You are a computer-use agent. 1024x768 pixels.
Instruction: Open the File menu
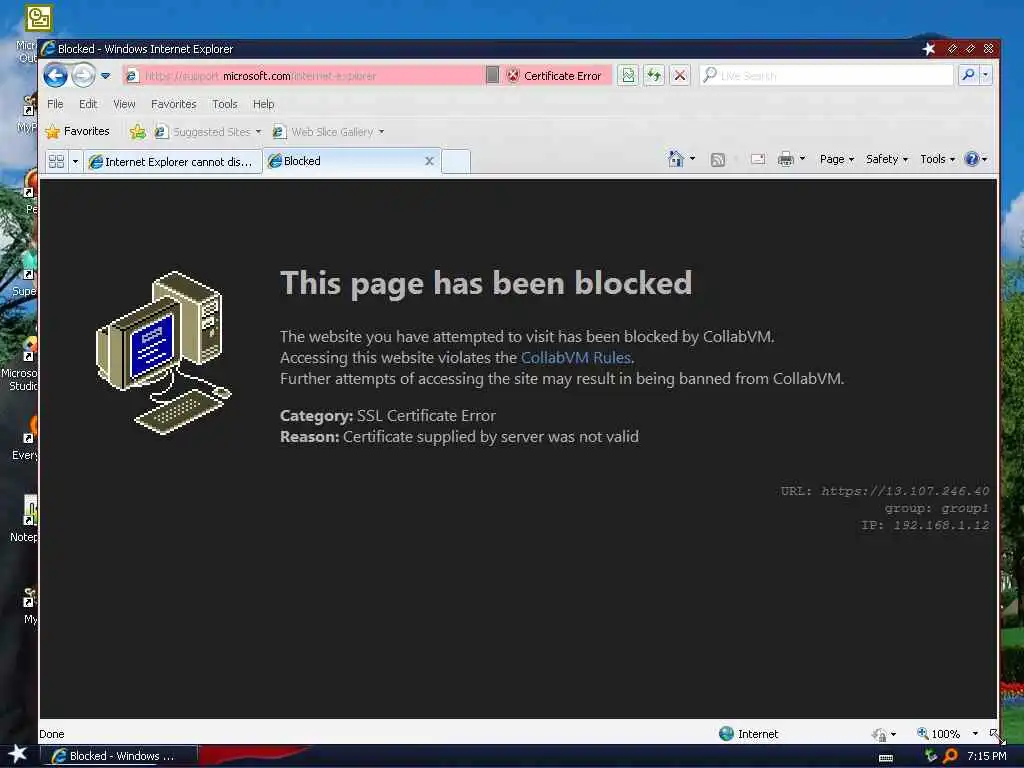[55, 104]
